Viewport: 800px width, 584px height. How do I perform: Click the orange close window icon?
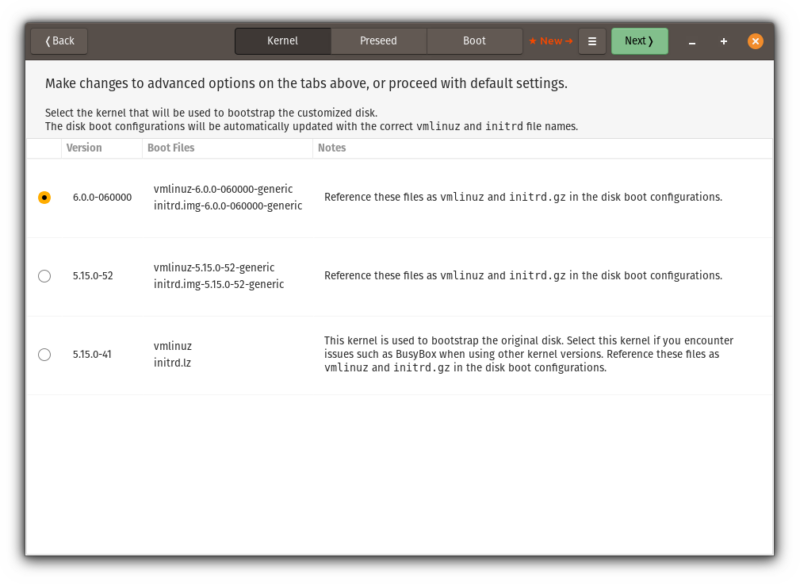(755, 41)
